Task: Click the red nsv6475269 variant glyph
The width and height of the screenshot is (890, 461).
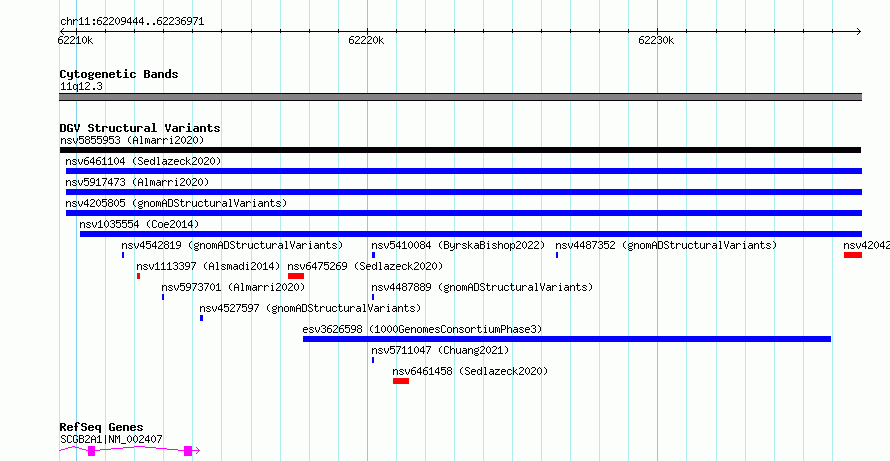Action: click(296, 276)
